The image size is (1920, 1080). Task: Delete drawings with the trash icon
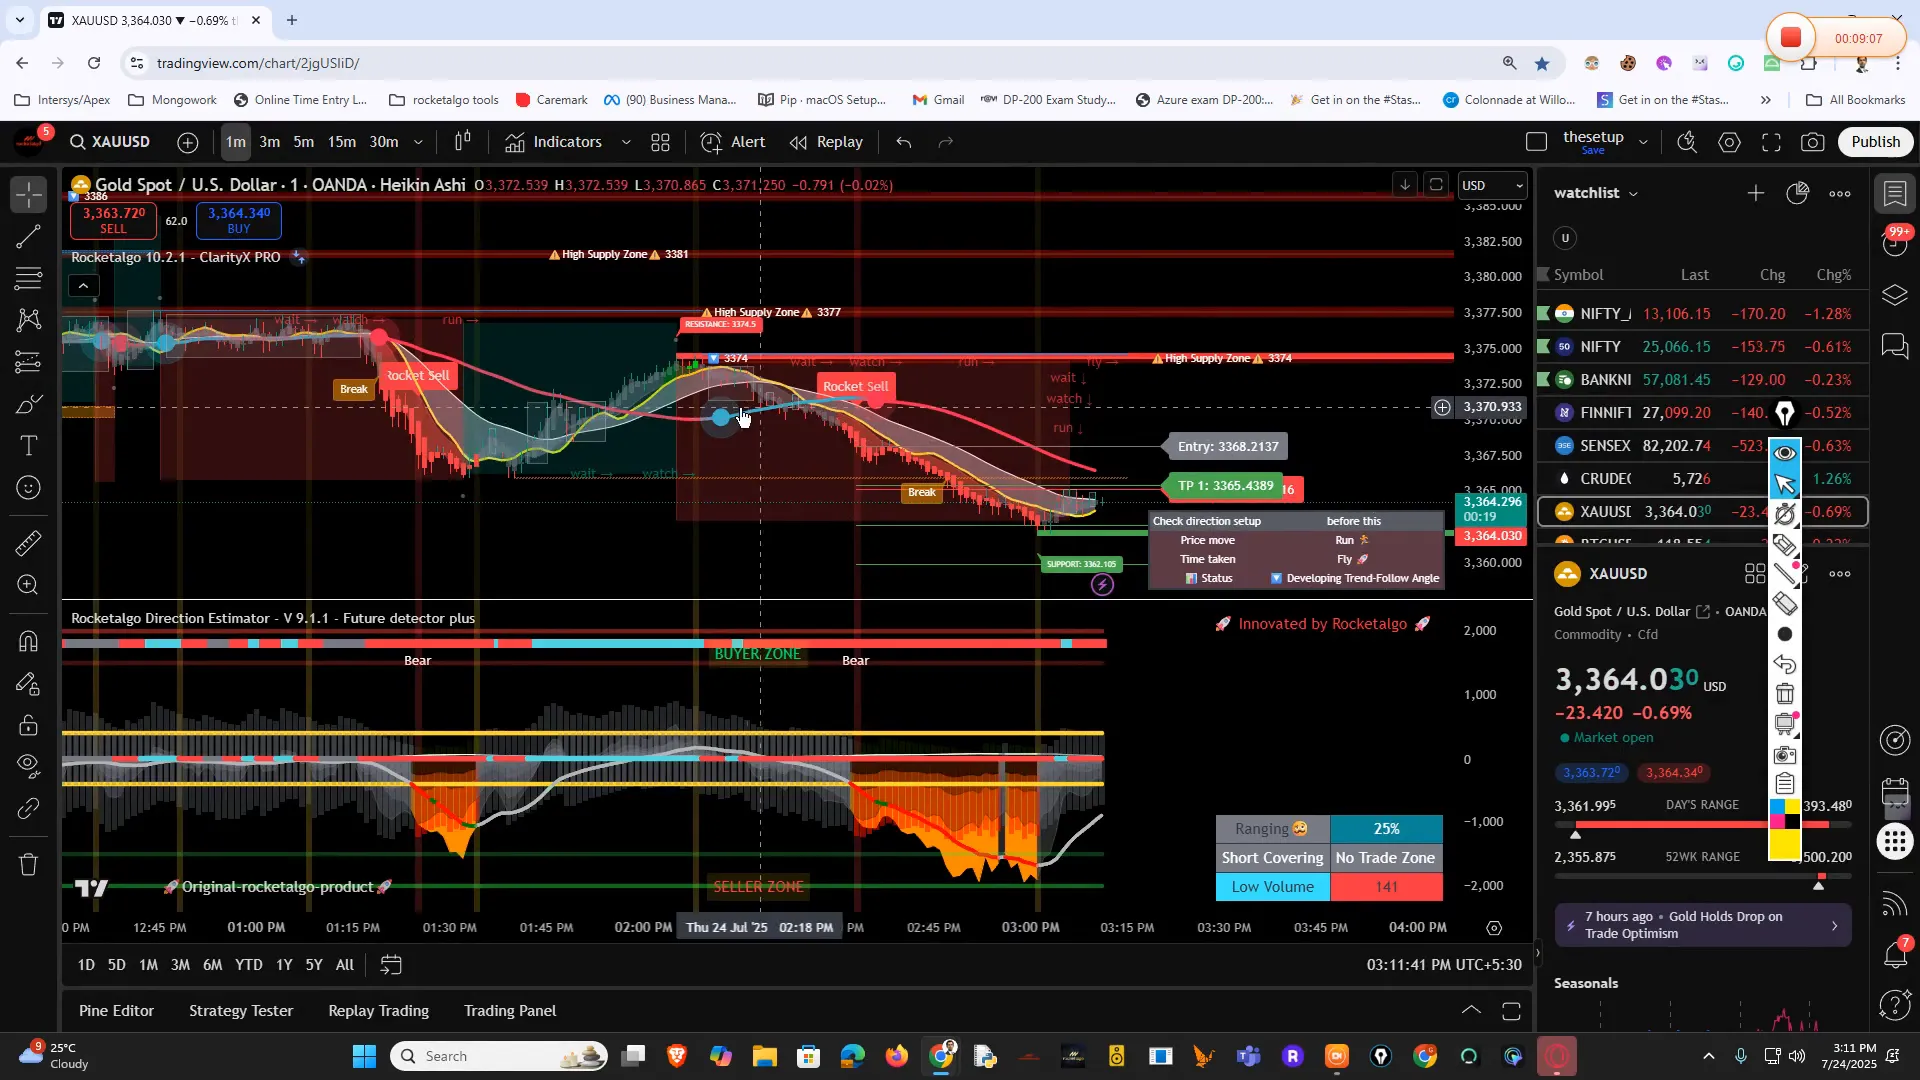(x=29, y=864)
